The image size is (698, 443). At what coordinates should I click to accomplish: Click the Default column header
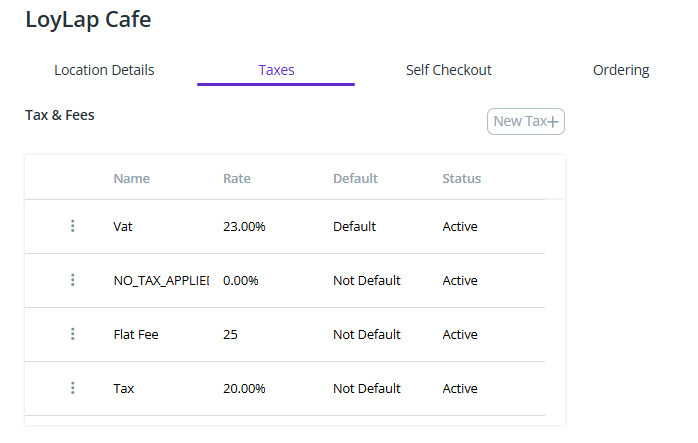click(x=355, y=179)
